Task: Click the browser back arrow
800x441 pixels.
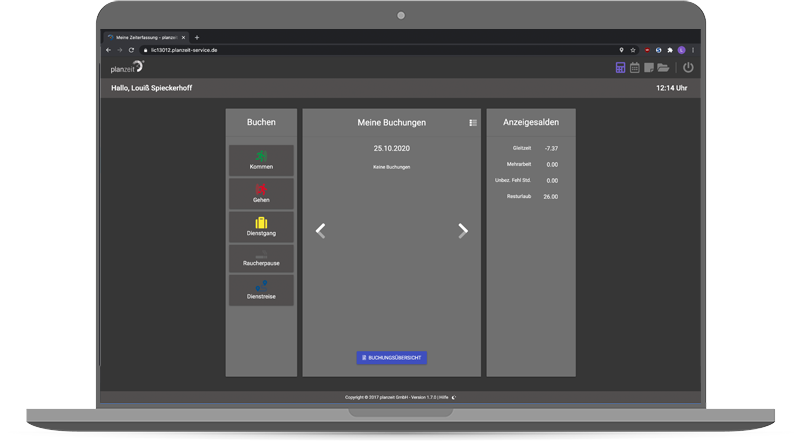Action: (108, 50)
